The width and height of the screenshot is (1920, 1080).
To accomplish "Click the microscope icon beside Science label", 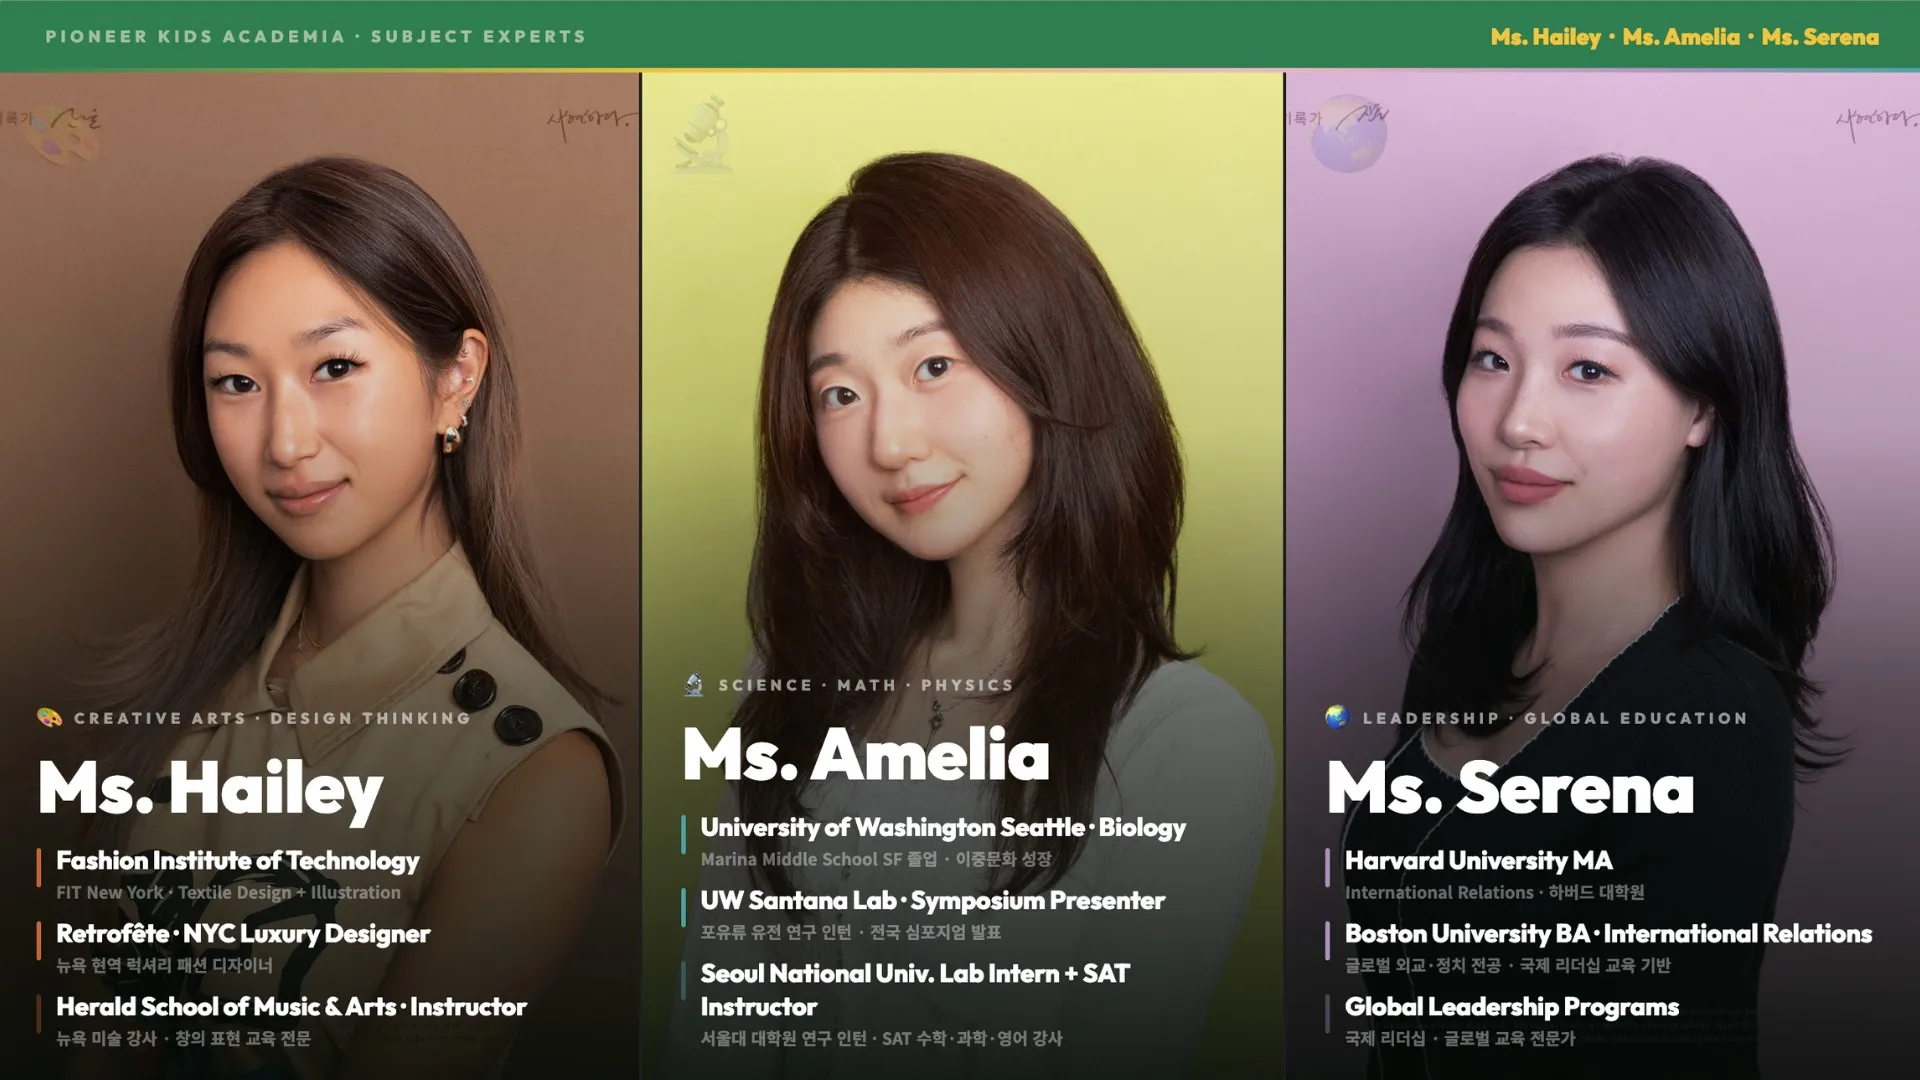I will pyautogui.click(x=693, y=685).
